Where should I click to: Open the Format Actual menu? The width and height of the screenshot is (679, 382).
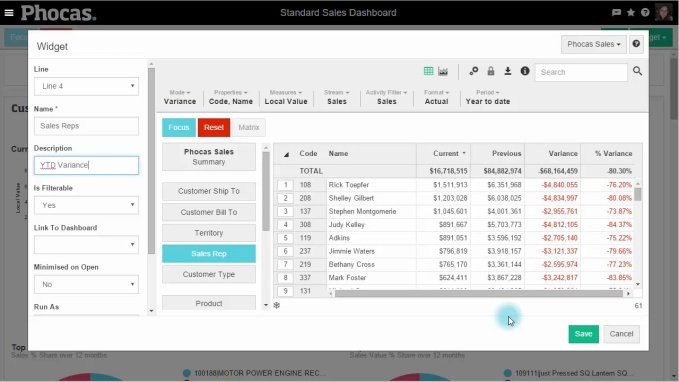(x=436, y=97)
